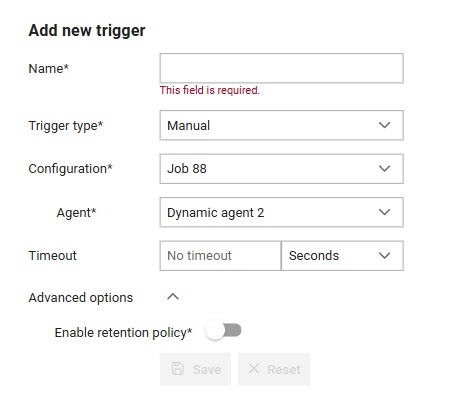Open the Seconds timeout unit dropdown
Screen dimensions: 454x407
click(342, 256)
